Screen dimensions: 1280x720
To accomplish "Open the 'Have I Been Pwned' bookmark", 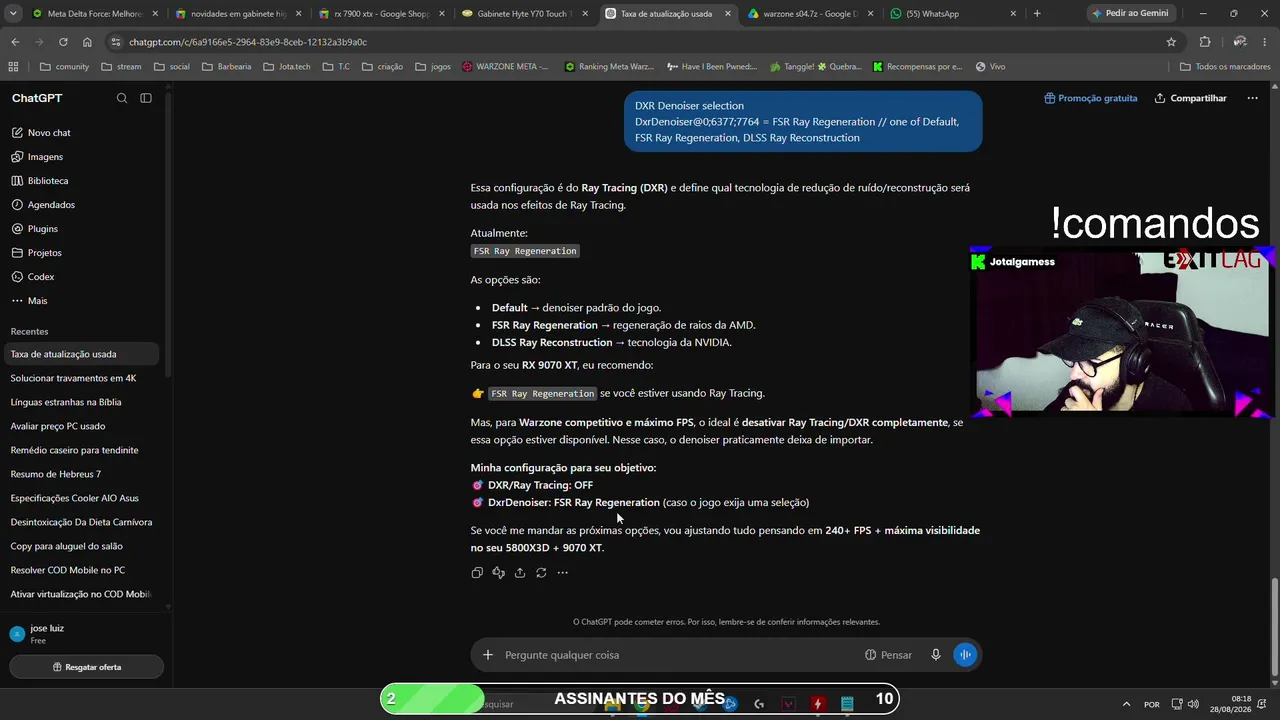I will click(712, 67).
